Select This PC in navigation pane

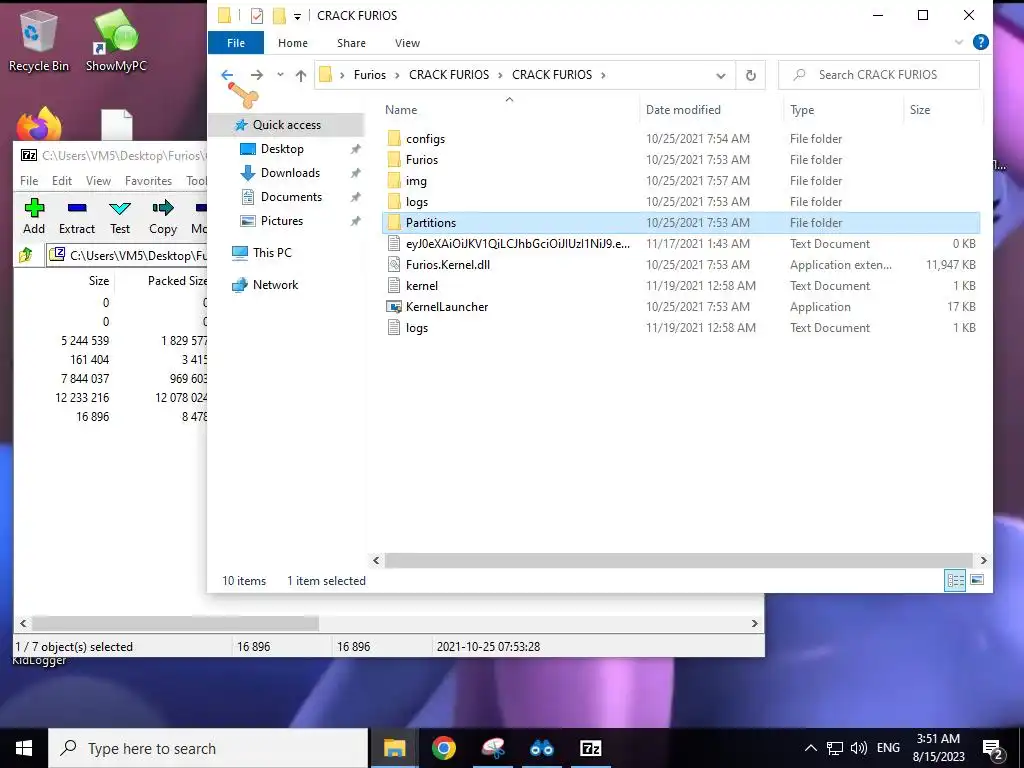272,253
